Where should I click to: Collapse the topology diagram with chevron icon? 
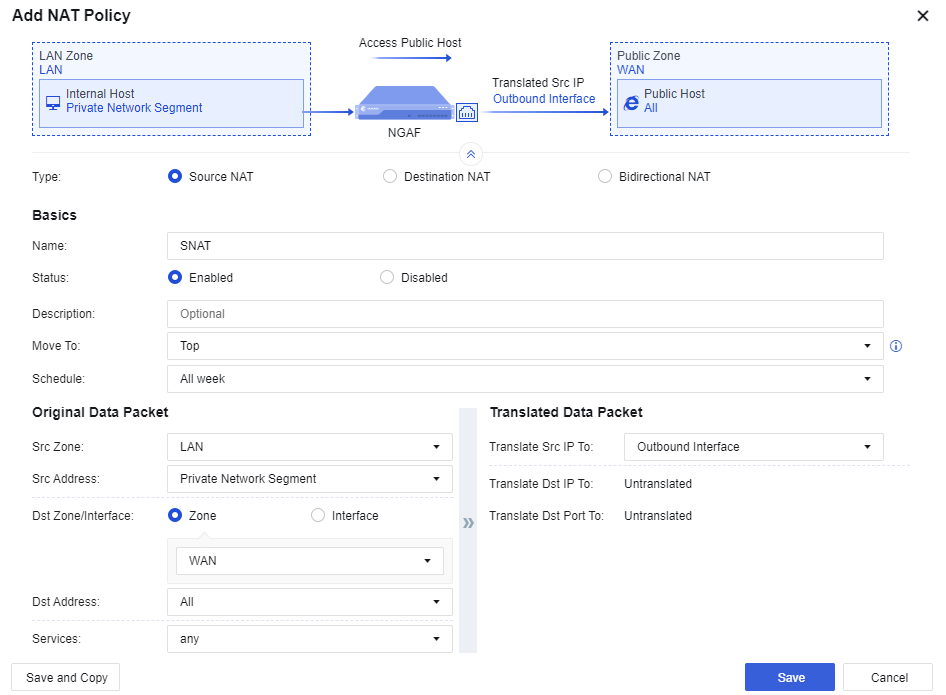pos(471,153)
